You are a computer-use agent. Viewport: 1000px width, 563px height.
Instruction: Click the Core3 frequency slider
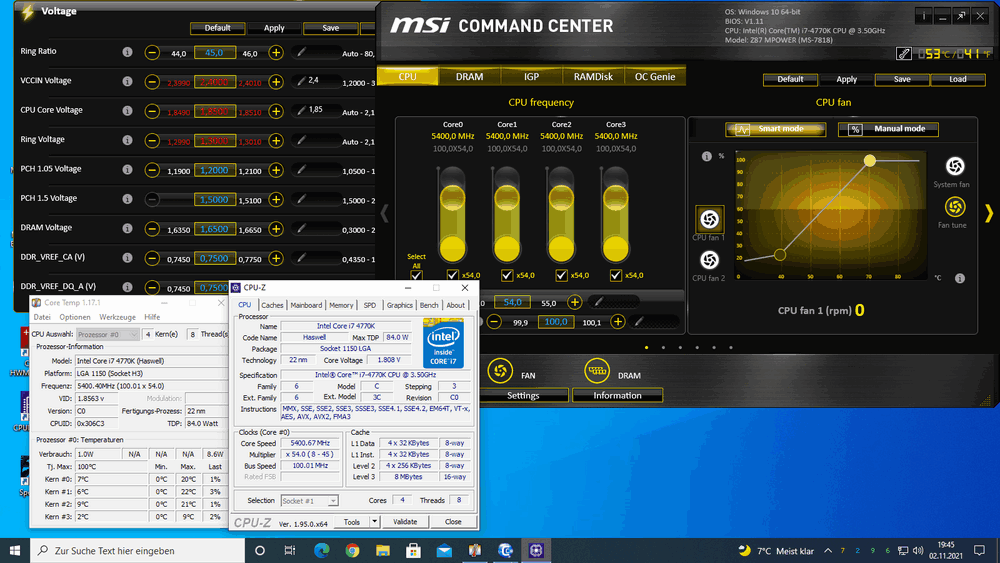pos(615,214)
